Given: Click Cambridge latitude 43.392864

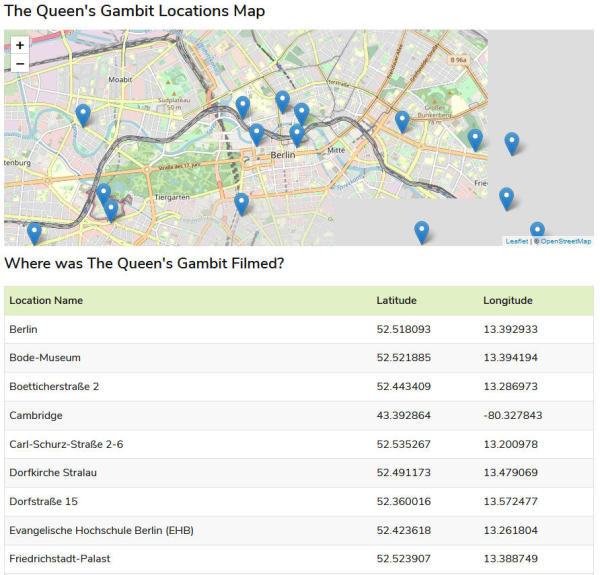Looking at the screenshot, I should click(404, 415).
